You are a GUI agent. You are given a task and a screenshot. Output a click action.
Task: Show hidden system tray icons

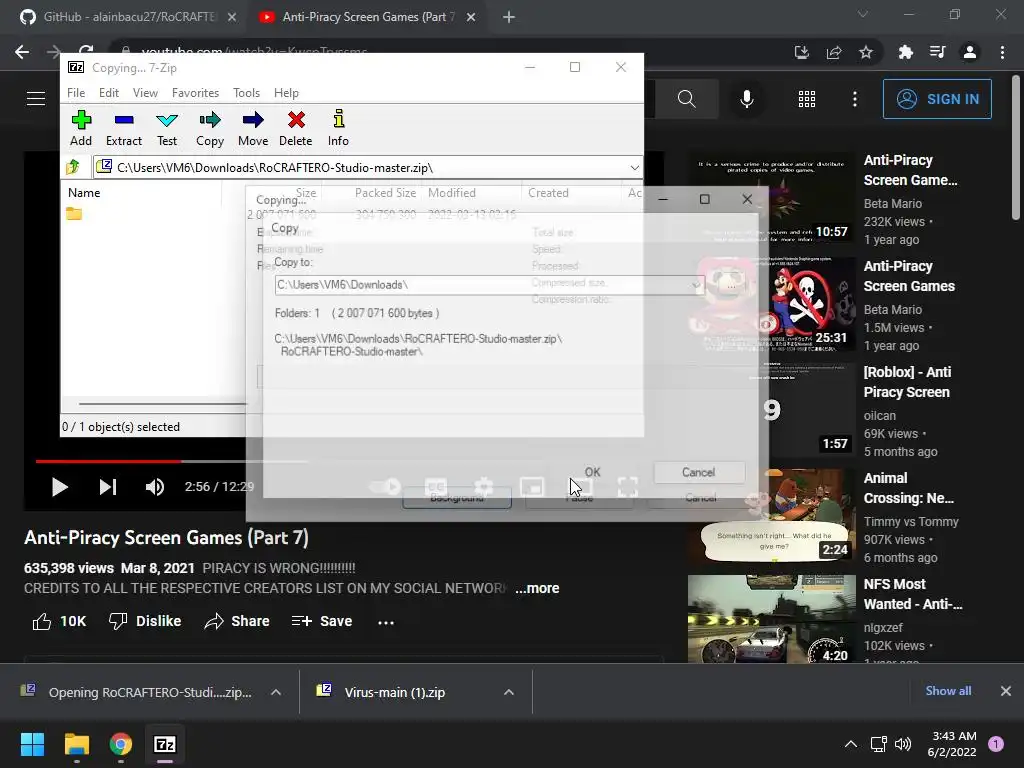click(850, 744)
